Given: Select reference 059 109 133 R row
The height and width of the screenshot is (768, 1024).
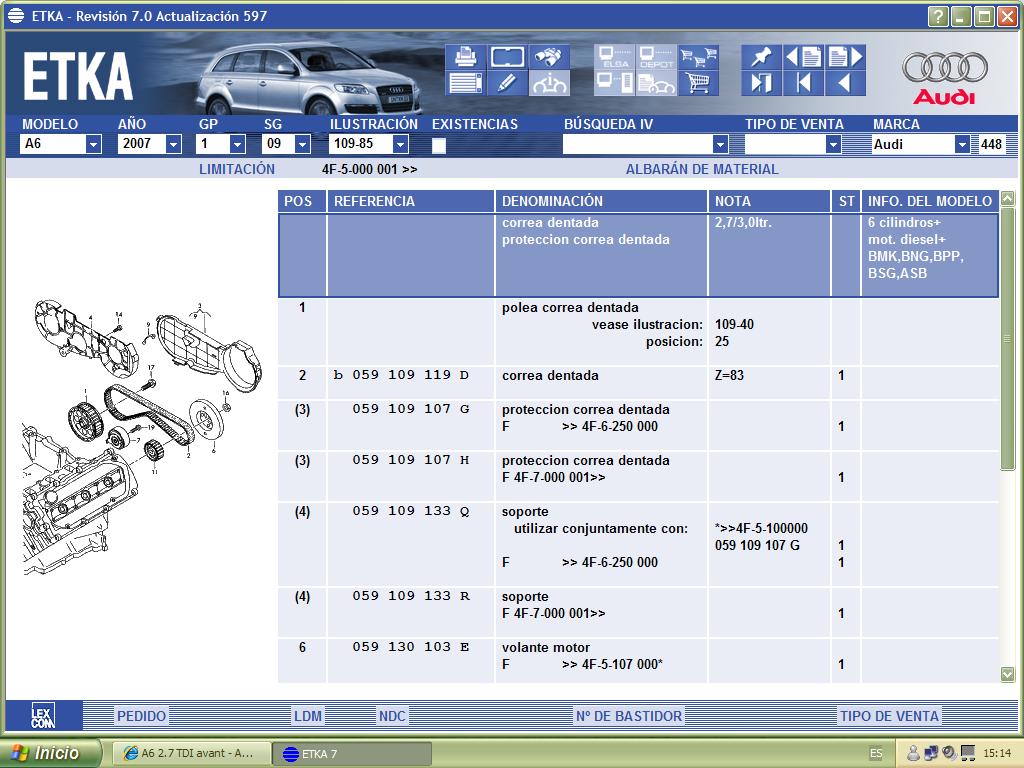Looking at the screenshot, I should [638, 612].
